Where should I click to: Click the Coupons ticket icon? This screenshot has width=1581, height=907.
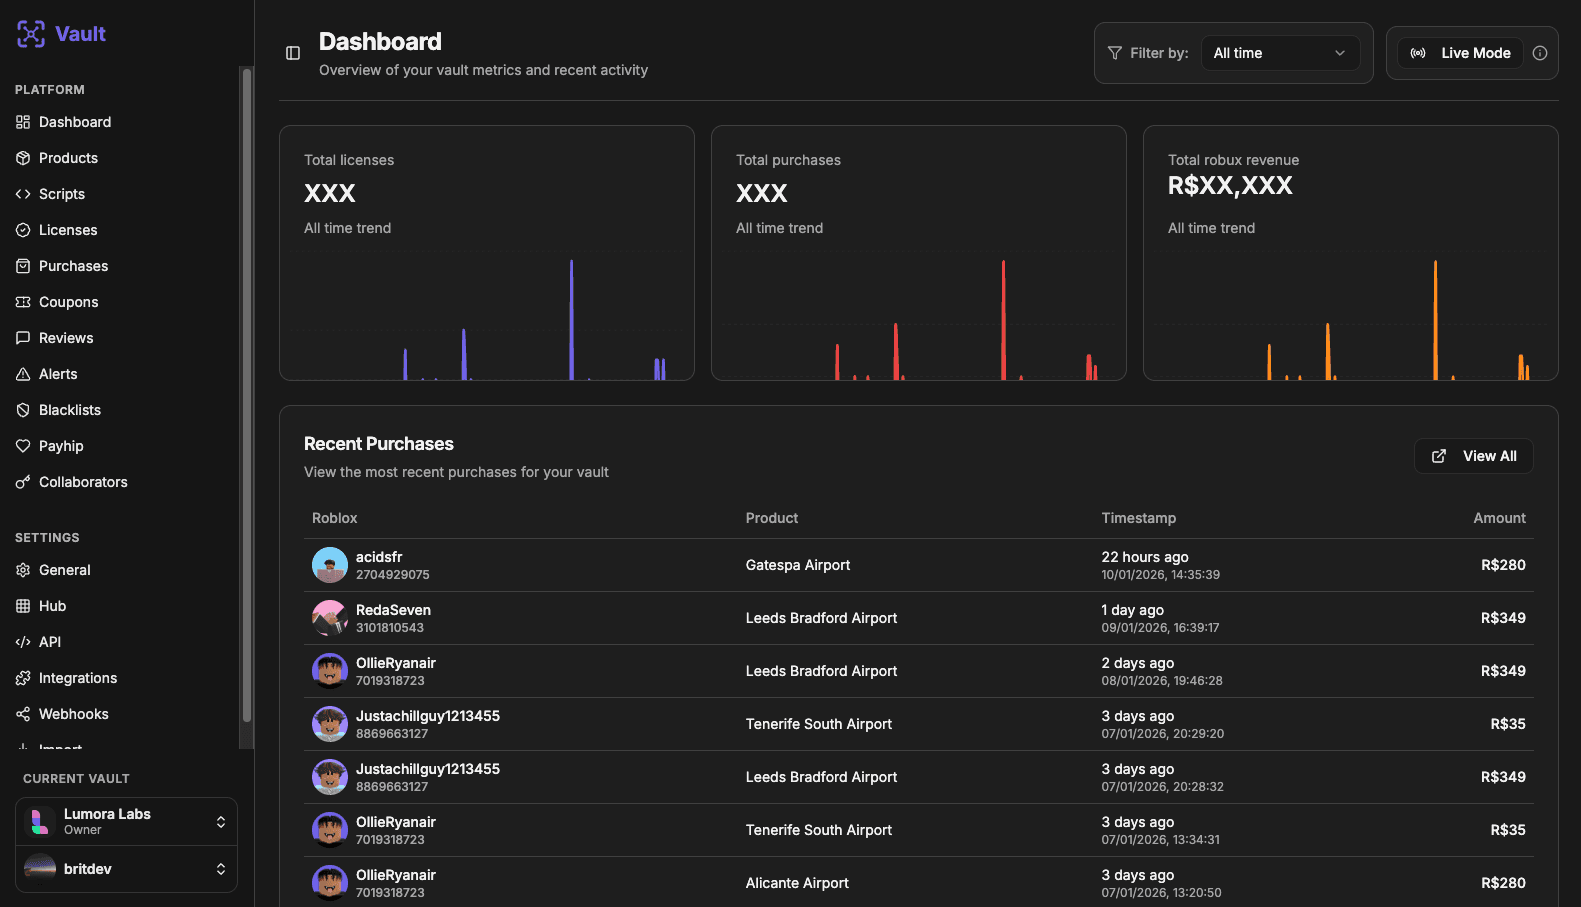[x=23, y=302]
